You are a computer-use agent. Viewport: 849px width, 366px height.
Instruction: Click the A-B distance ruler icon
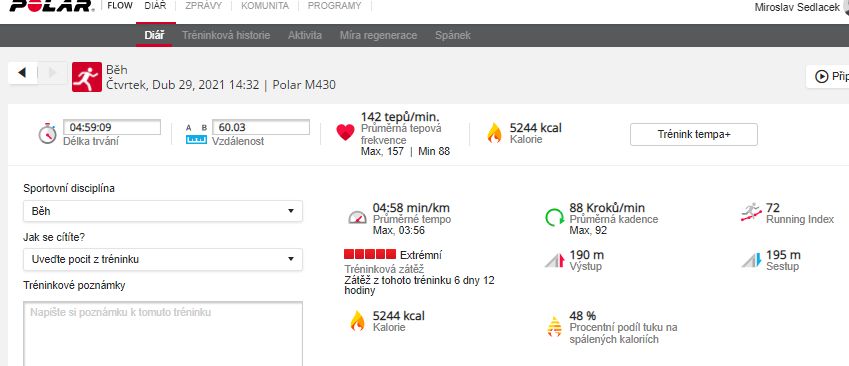click(x=197, y=134)
